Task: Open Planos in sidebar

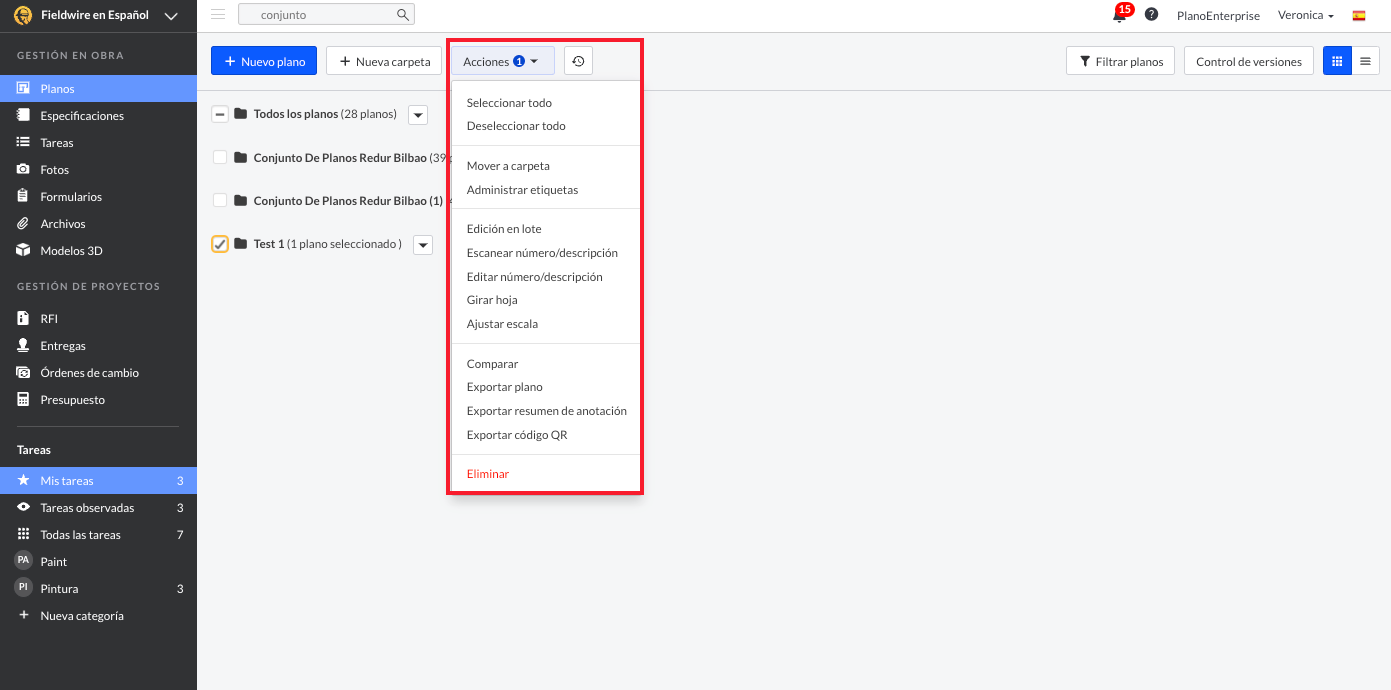Action: coord(98,89)
